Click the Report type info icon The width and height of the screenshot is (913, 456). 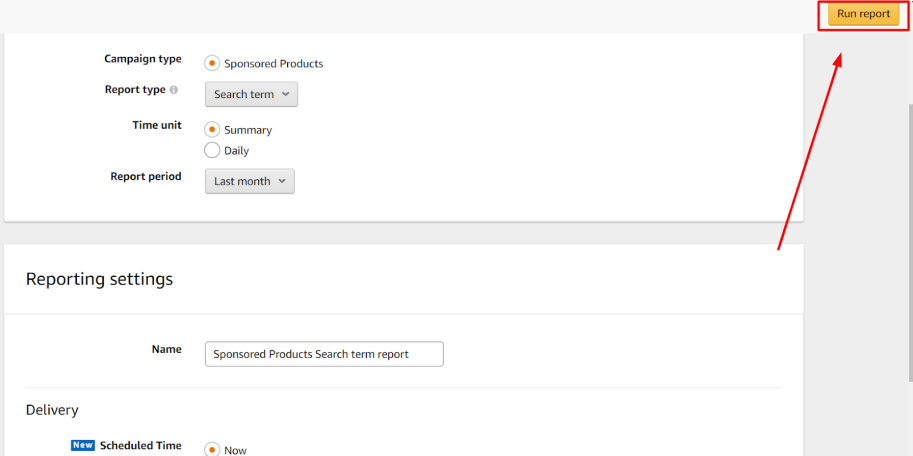click(174, 90)
